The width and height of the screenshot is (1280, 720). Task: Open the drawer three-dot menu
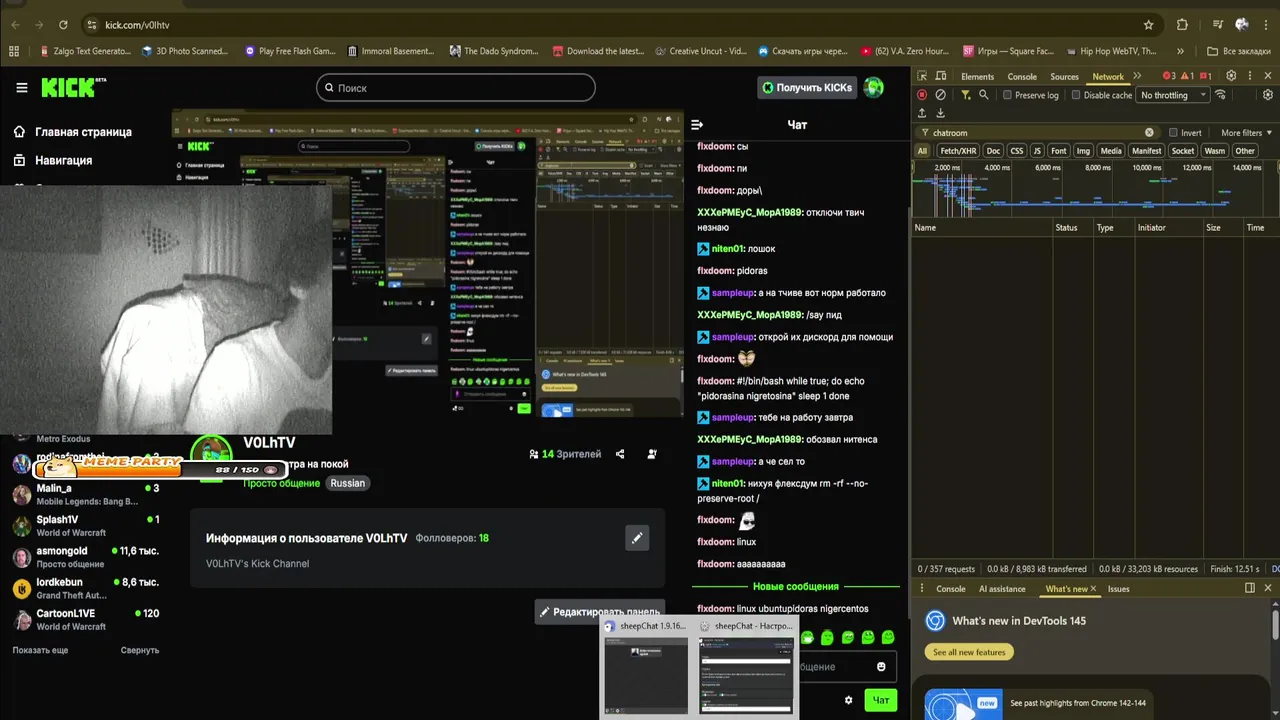(x=922, y=588)
